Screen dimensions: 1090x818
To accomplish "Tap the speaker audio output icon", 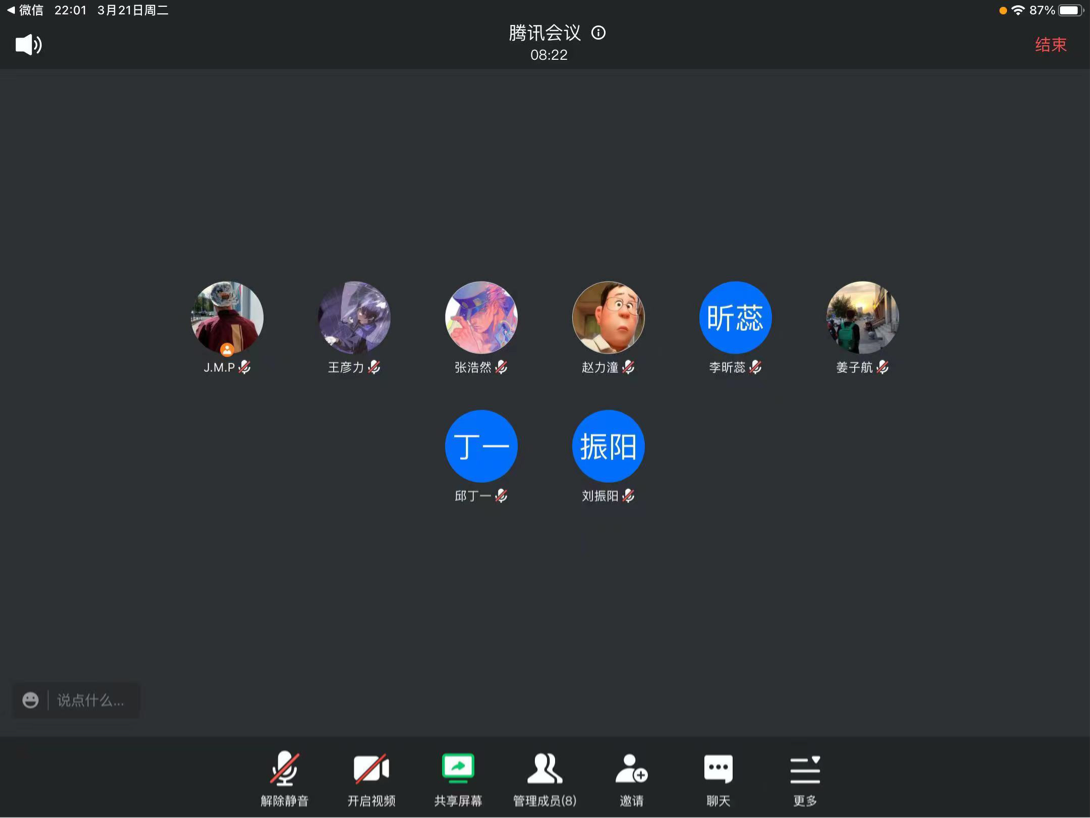I will (28, 45).
